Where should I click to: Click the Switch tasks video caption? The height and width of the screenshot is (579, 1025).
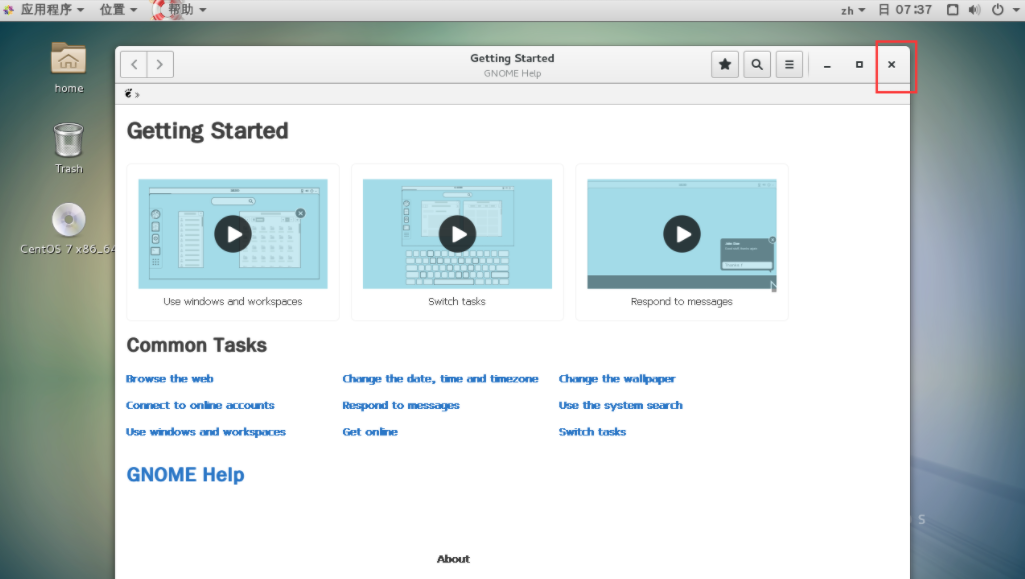[x=457, y=301]
